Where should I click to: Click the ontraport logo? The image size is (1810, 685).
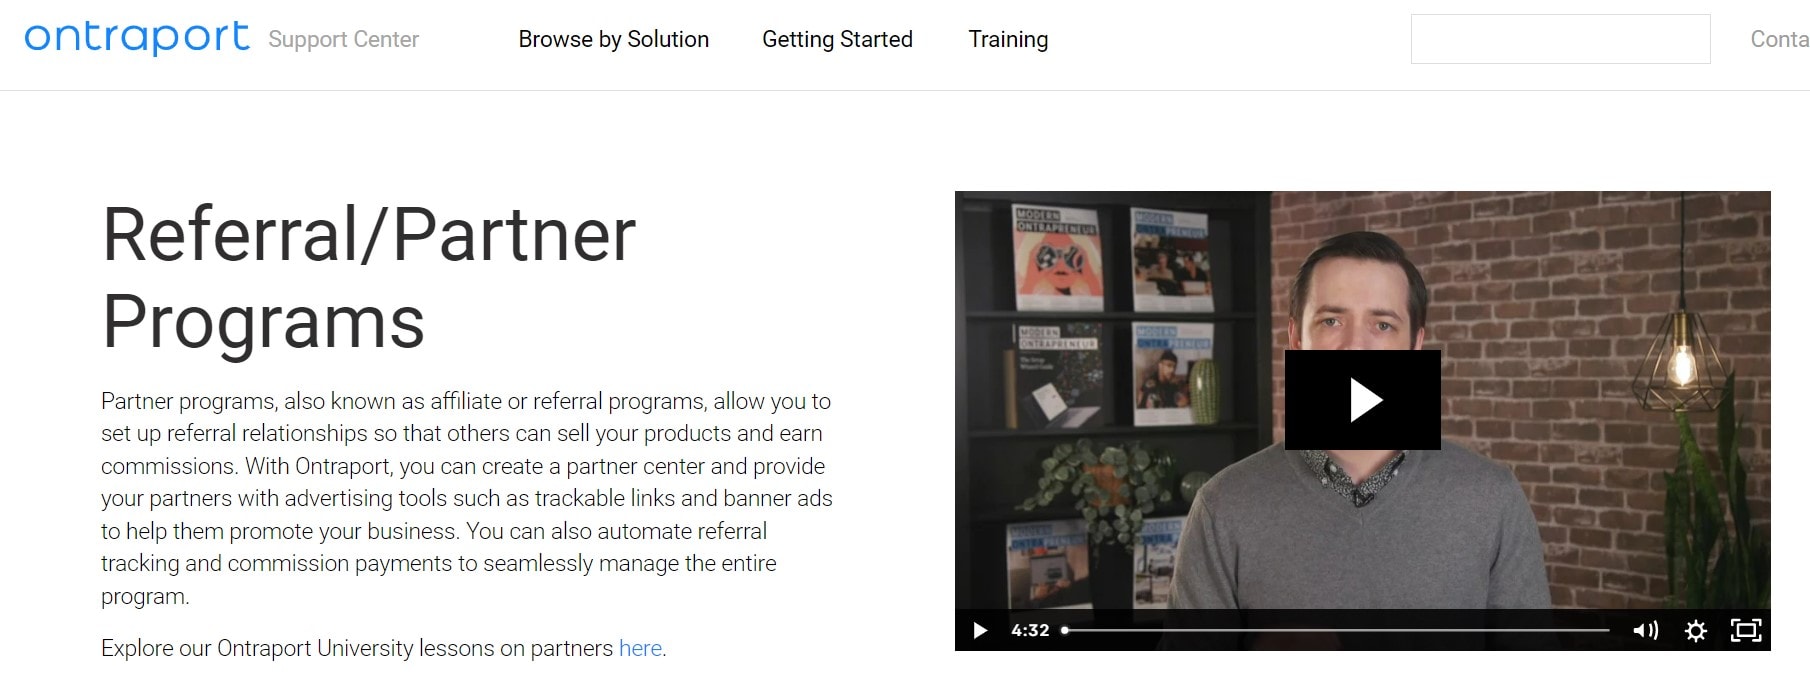137,38
